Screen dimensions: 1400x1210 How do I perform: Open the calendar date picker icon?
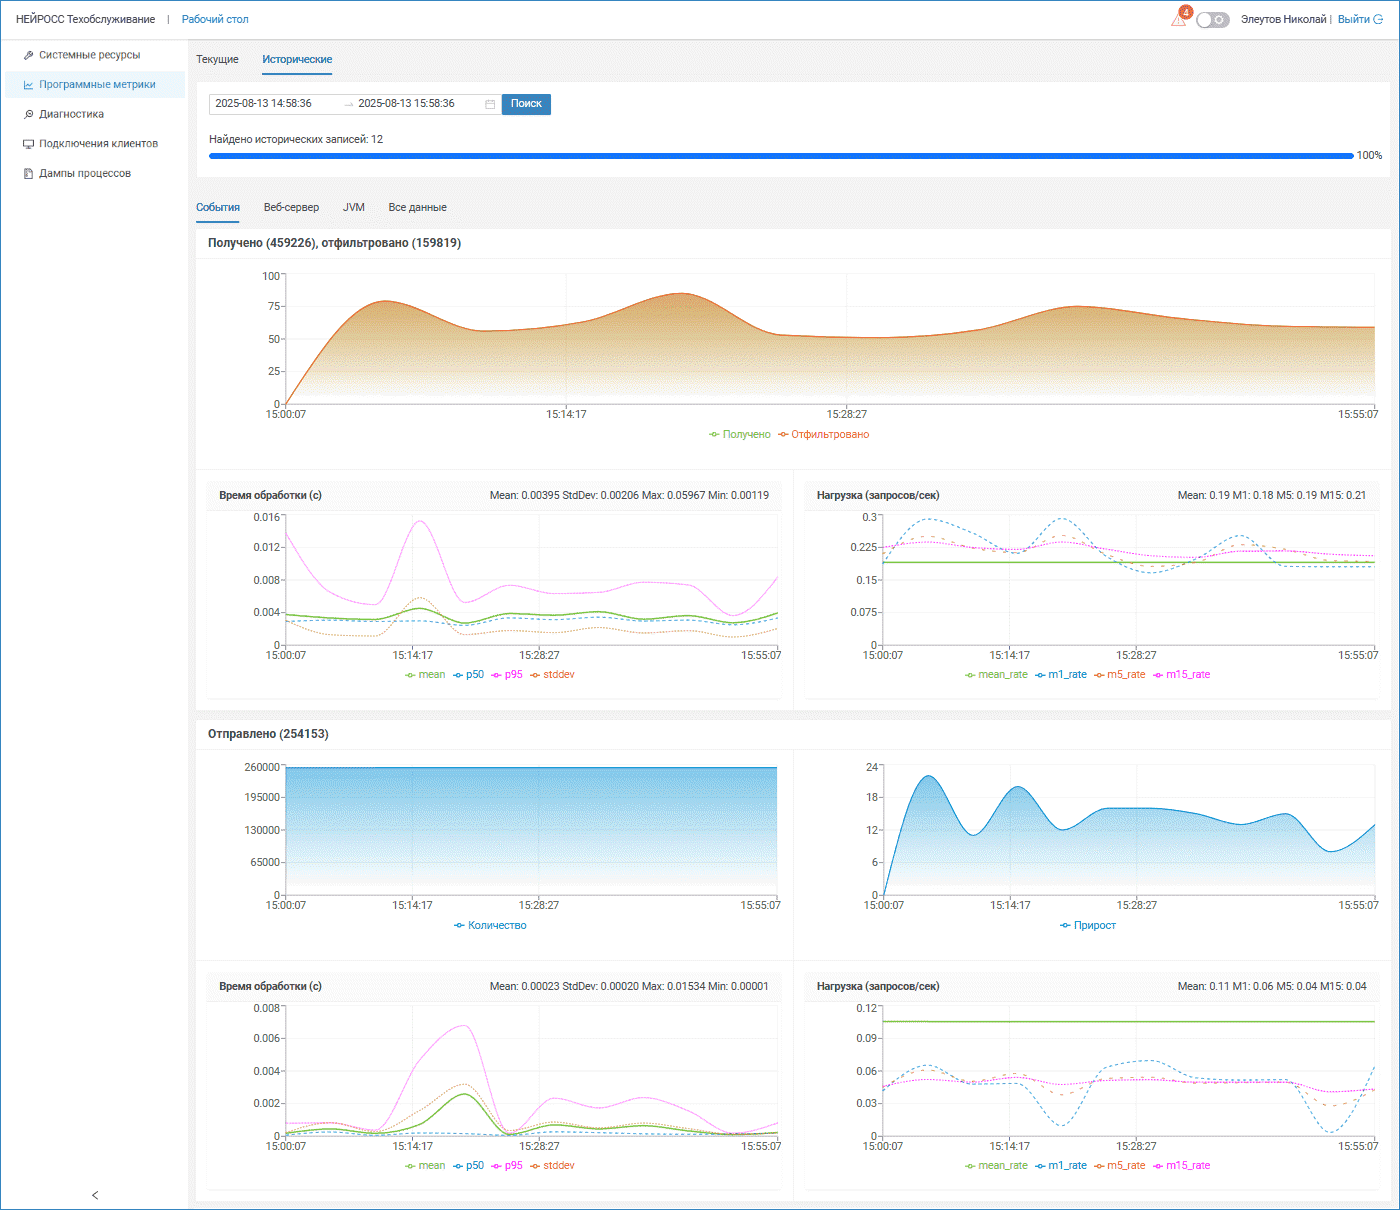pyautogui.click(x=490, y=104)
